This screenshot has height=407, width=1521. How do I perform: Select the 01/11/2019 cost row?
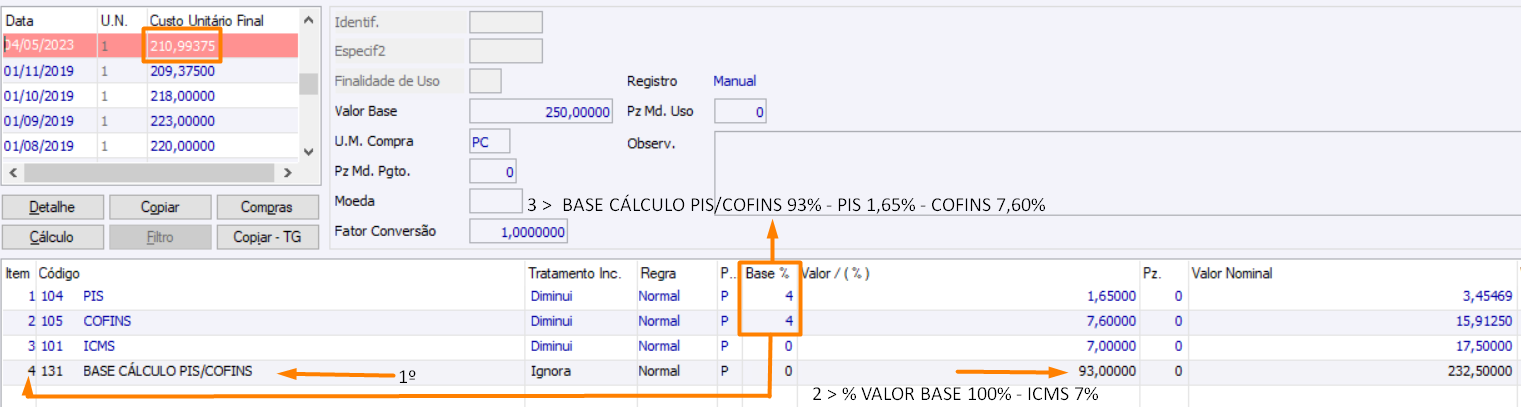[150, 71]
